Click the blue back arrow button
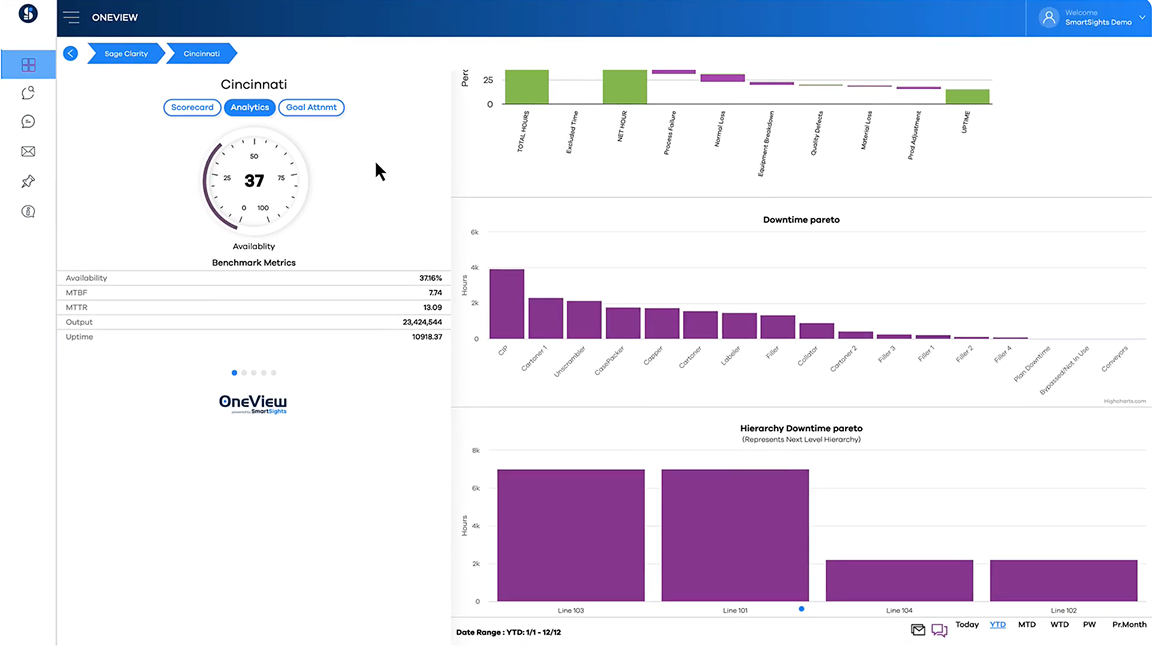Viewport: 1152px width, 648px height. point(70,53)
